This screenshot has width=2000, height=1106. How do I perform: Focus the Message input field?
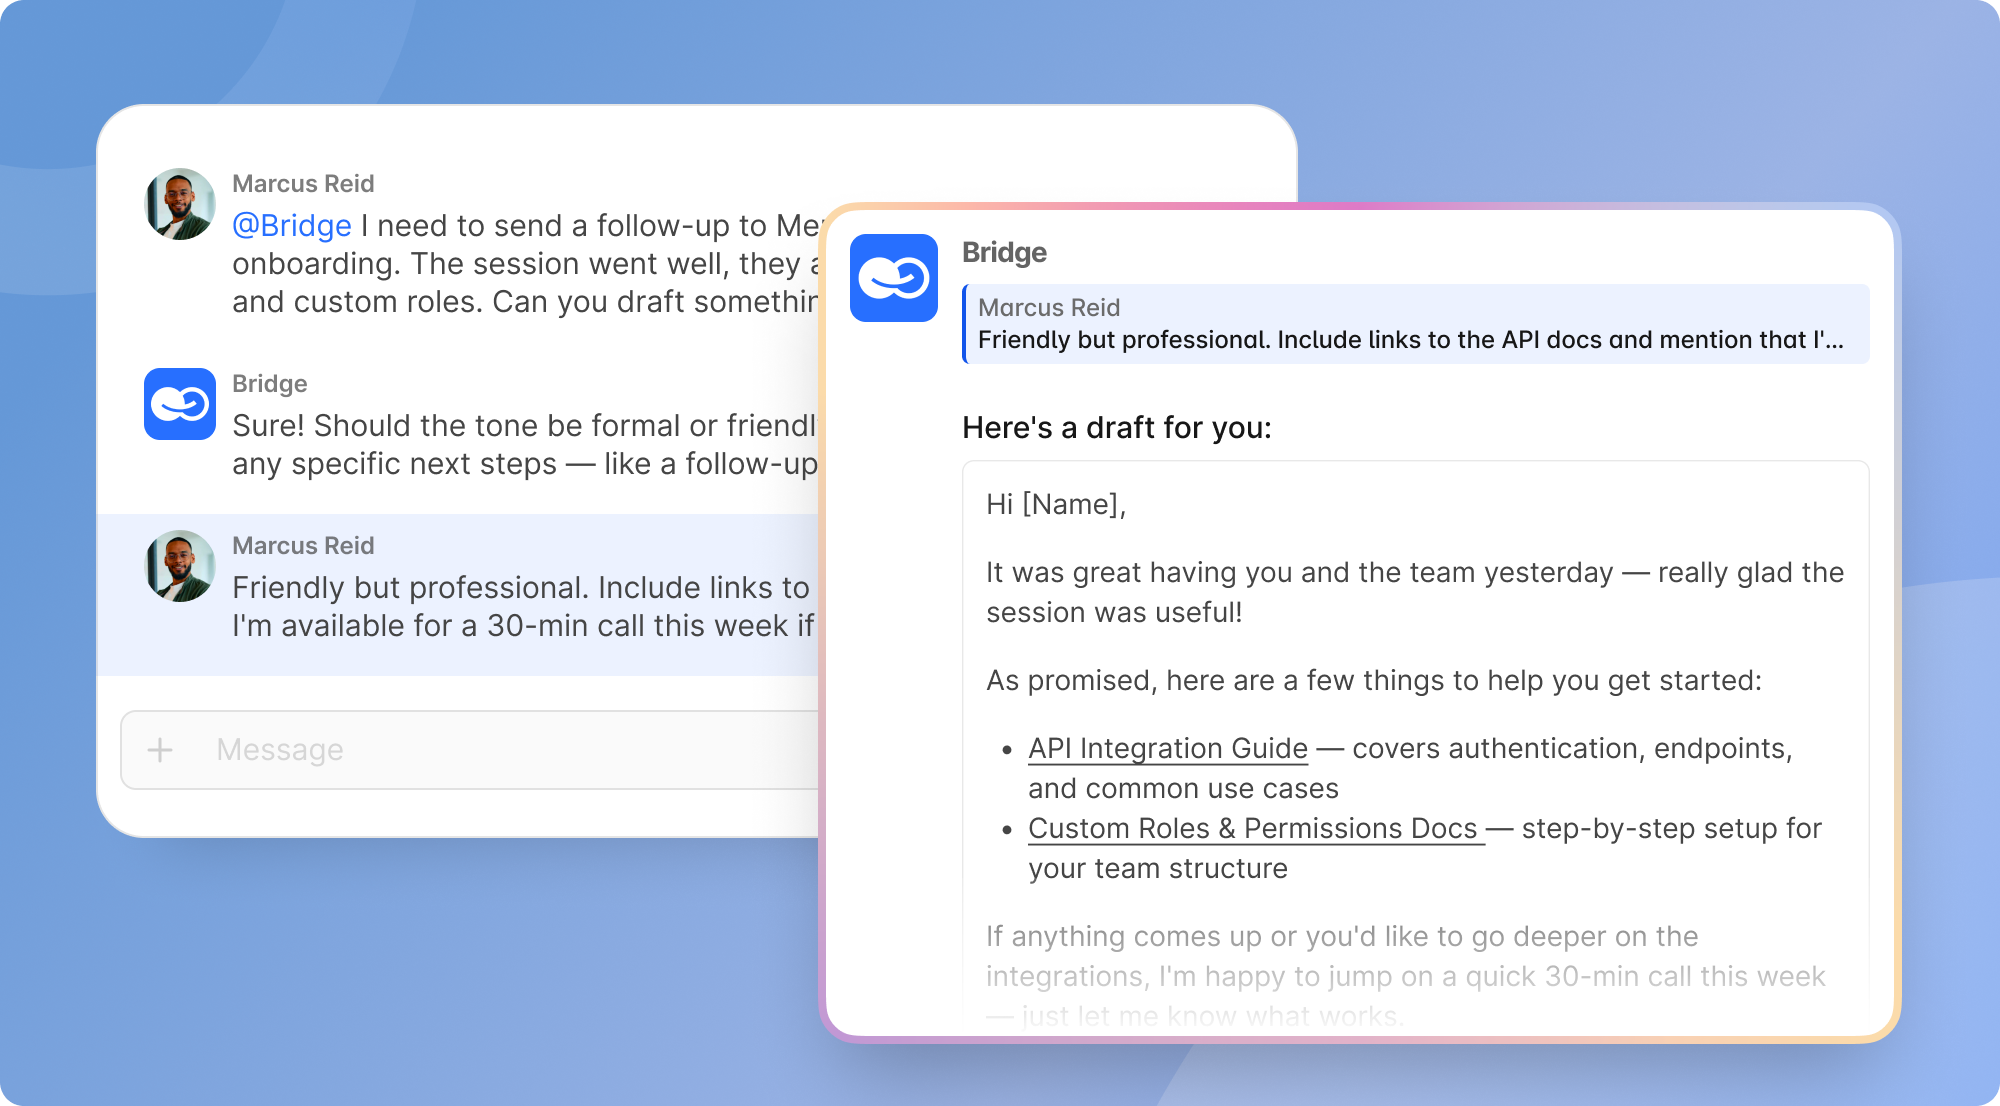[470, 750]
